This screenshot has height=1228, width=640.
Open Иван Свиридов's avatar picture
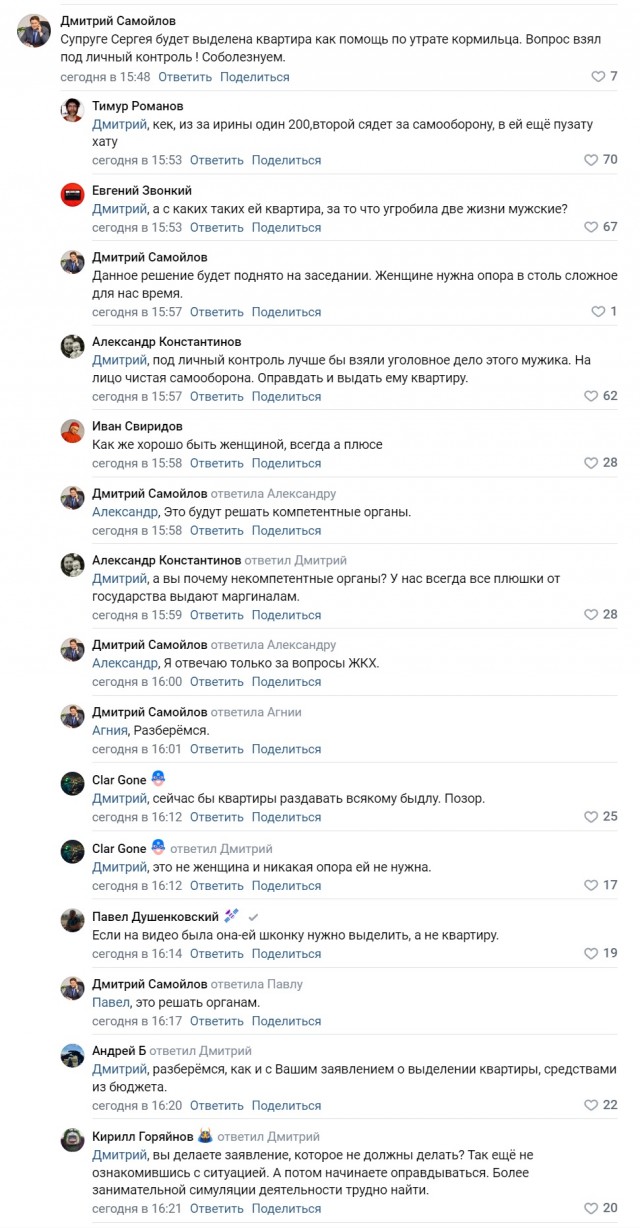pos(72,430)
